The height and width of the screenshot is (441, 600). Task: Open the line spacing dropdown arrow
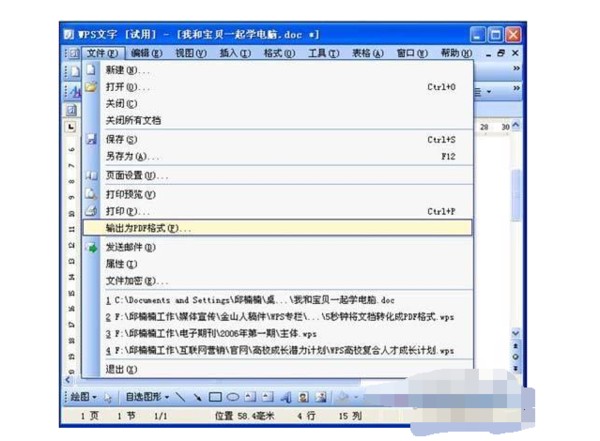point(489,92)
